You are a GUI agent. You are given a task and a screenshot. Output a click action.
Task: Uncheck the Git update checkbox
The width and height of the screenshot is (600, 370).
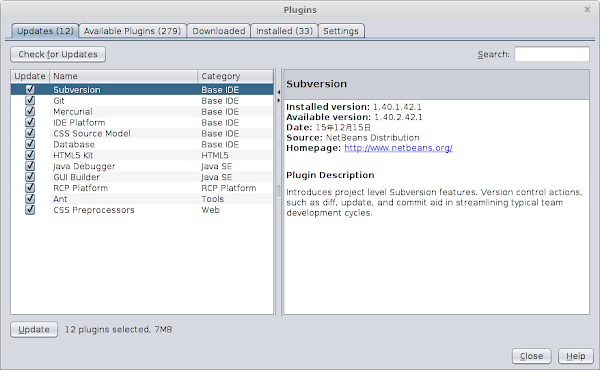[x=30, y=101]
